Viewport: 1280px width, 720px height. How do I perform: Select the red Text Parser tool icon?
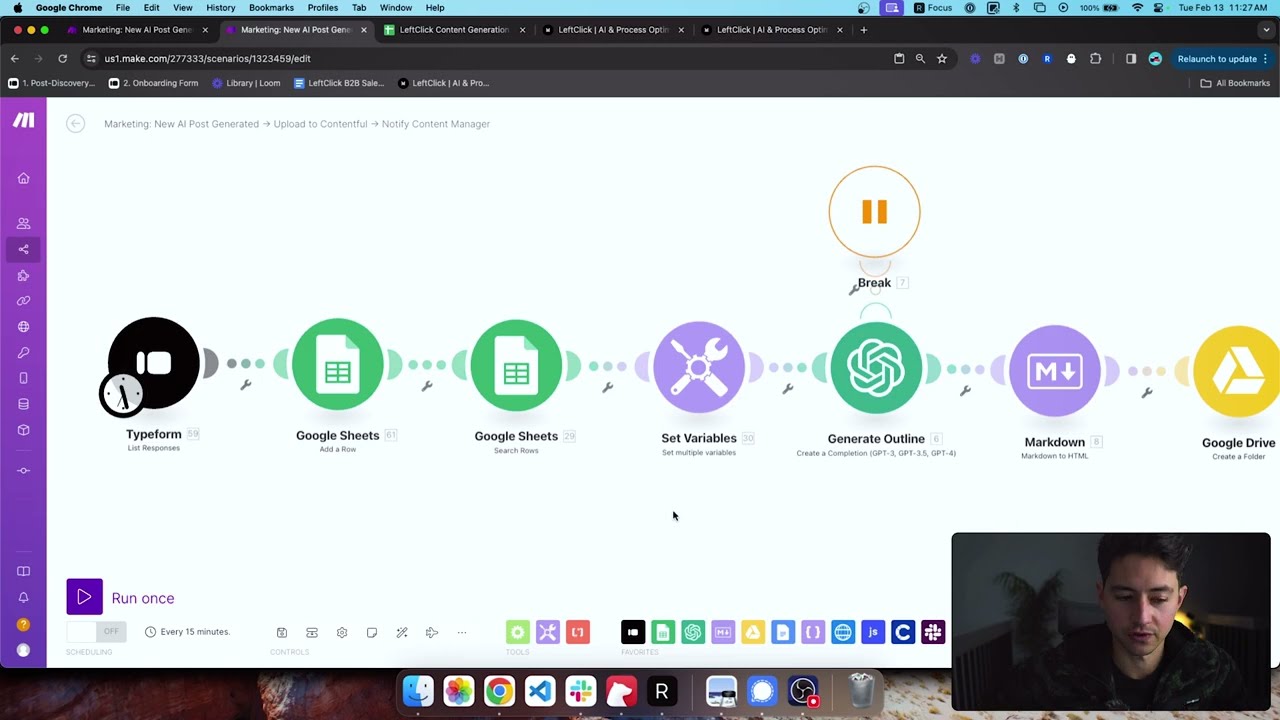point(577,632)
